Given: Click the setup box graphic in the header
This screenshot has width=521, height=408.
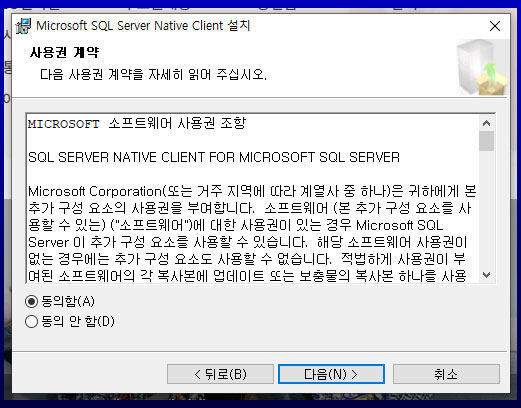Looking at the screenshot, I should [x=482, y=67].
